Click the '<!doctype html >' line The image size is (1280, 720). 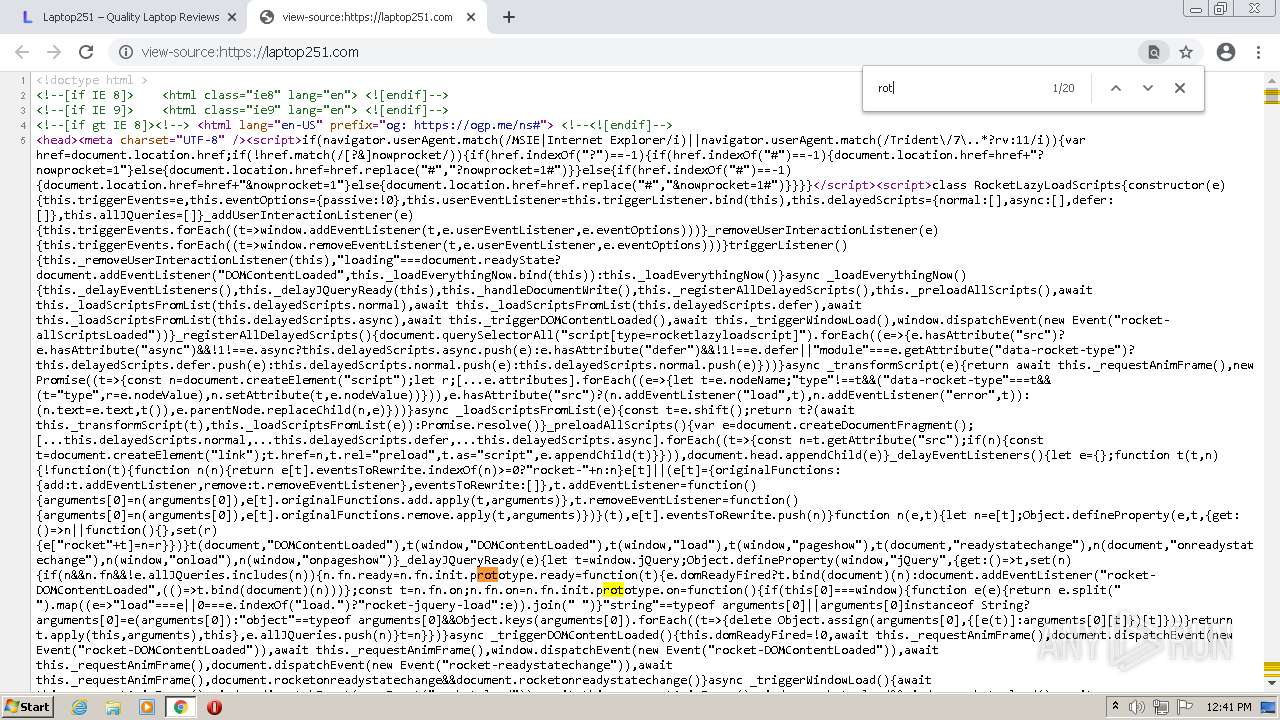[x=92, y=80]
